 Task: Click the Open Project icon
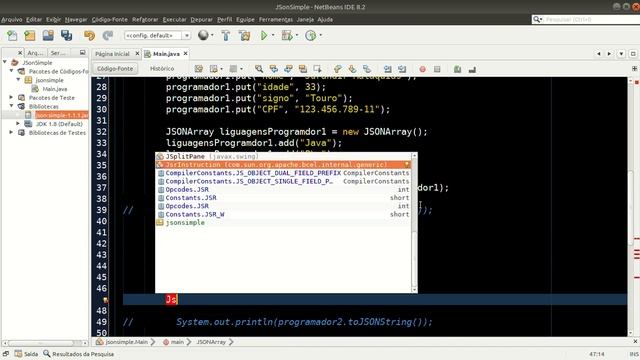coord(48,36)
